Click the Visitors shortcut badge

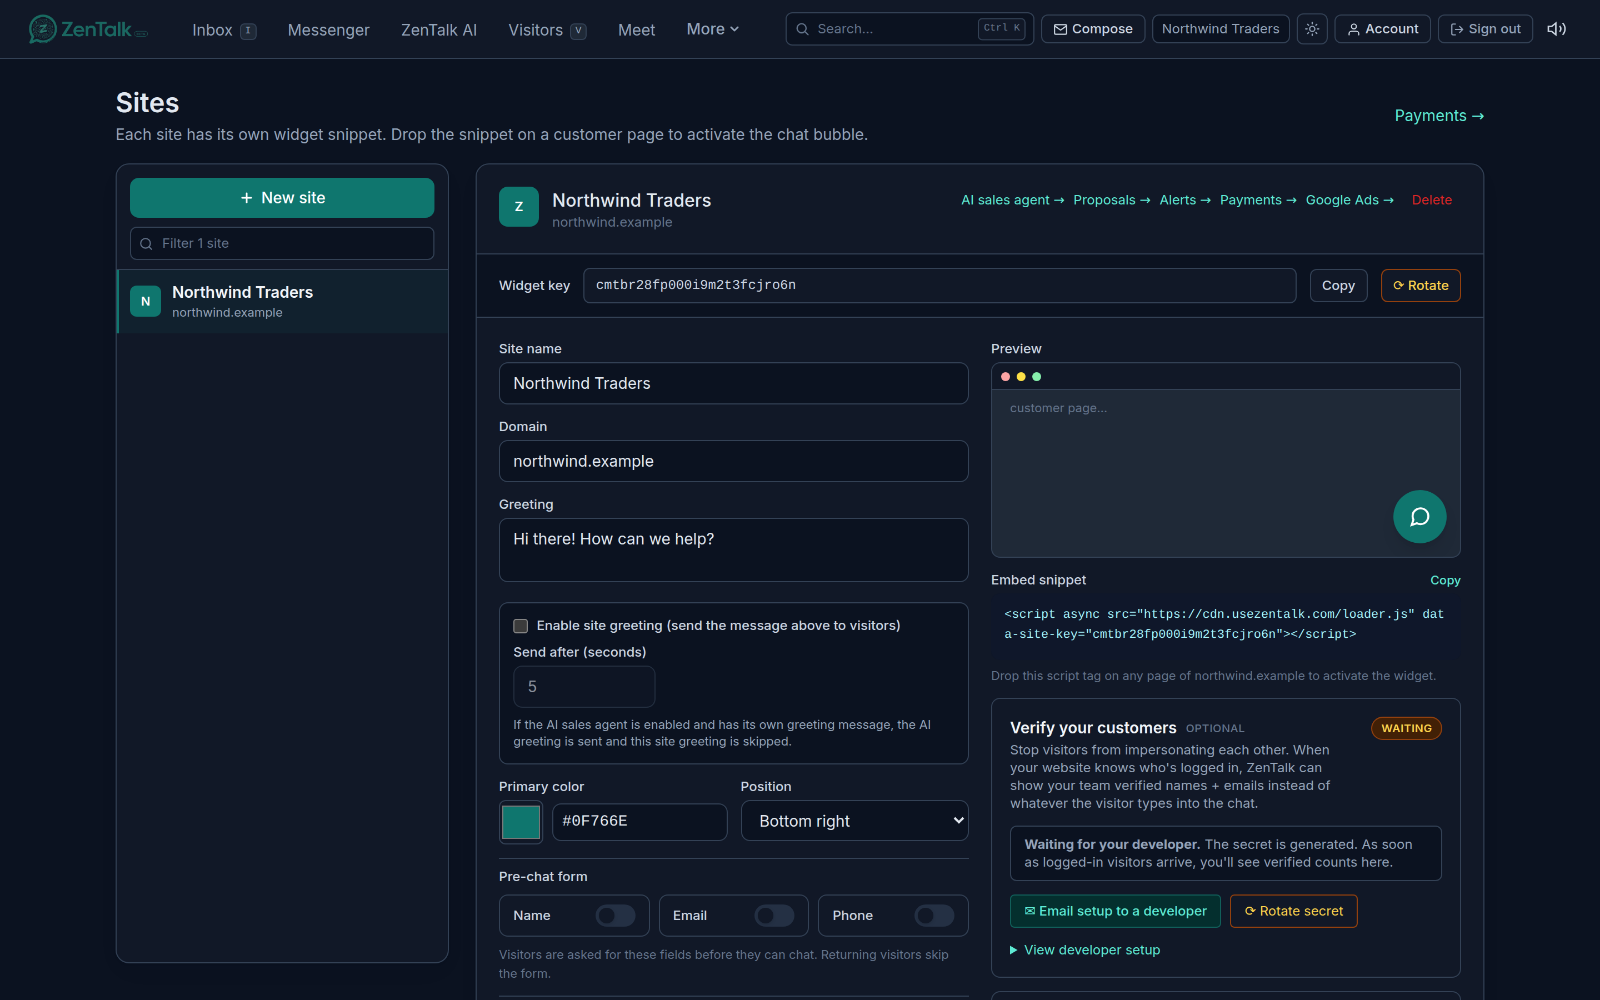coord(578,31)
